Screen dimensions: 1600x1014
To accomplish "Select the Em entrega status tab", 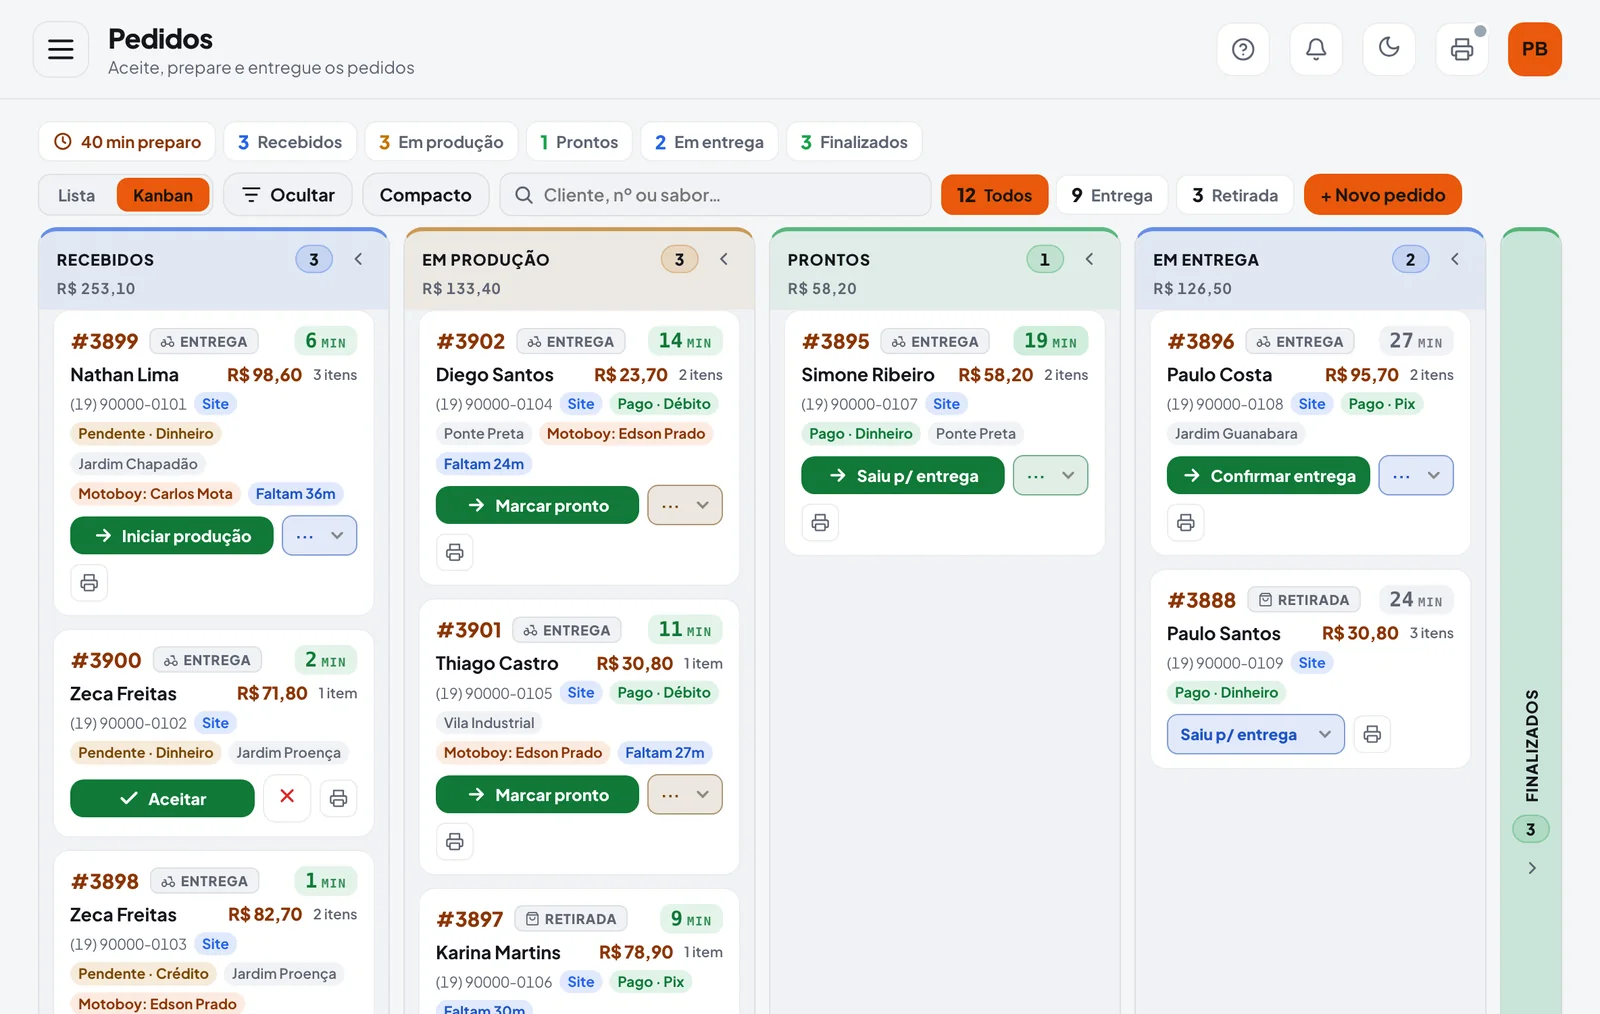I will (x=709, y=142).
